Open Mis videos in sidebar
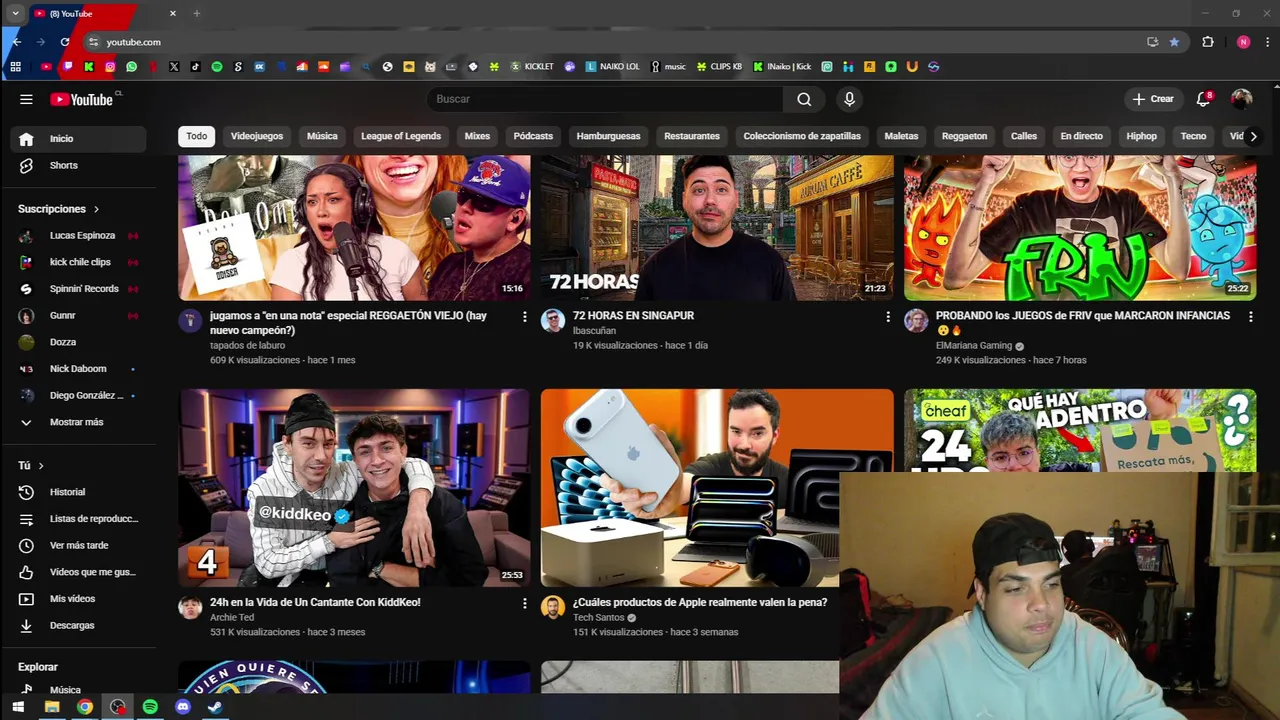Image resolution: width=1280 pixels, height=720 pixels. 78,598
